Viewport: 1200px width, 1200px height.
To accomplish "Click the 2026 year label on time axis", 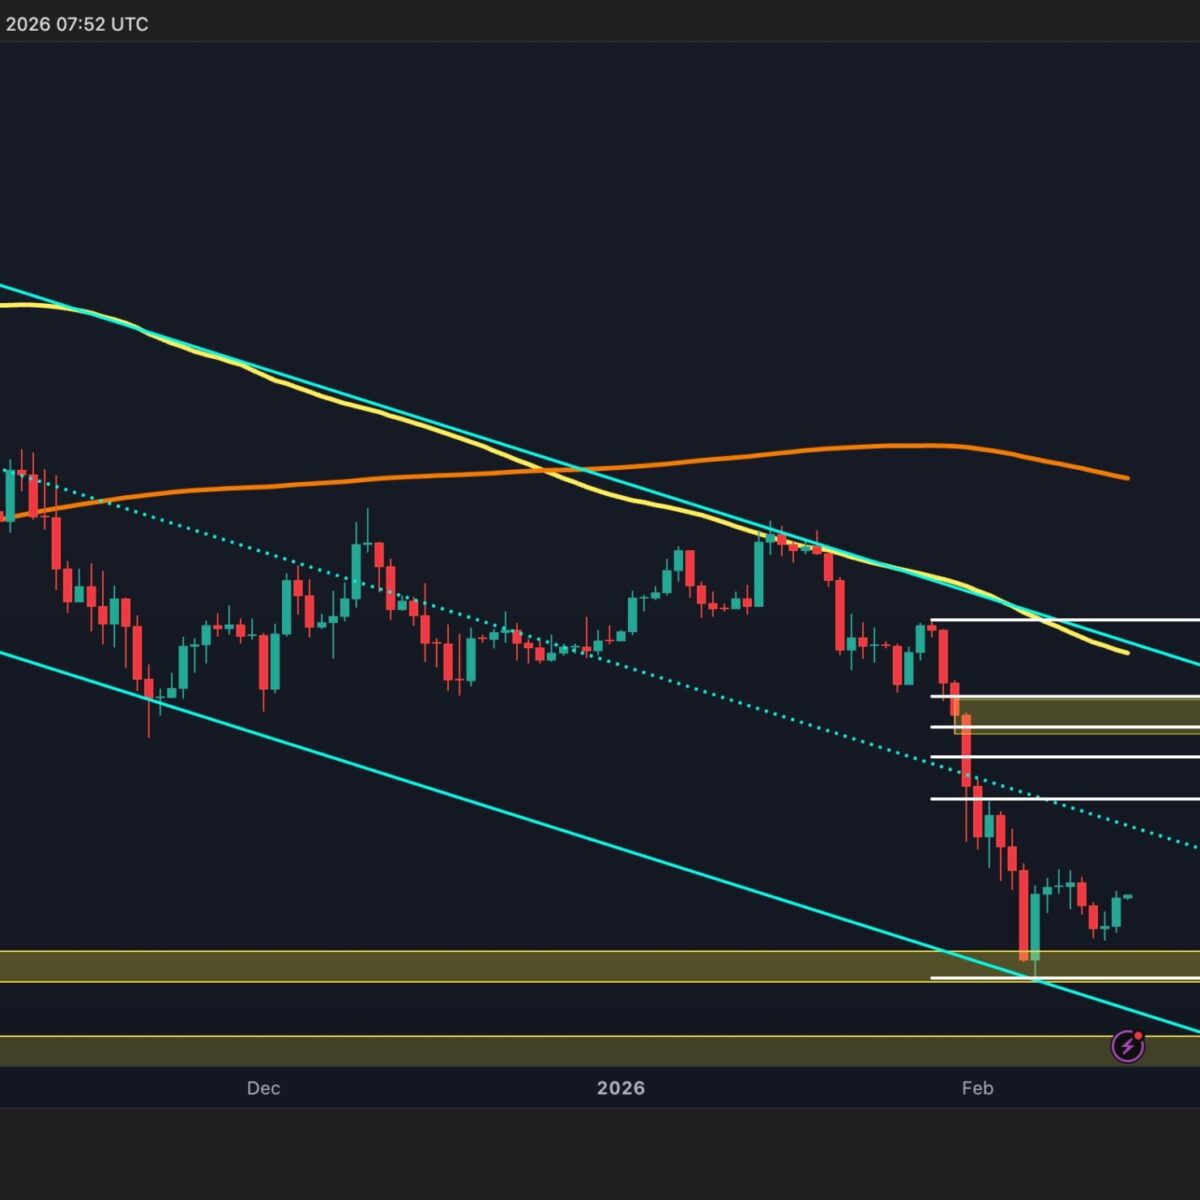I will click(x=620, y=1088).
